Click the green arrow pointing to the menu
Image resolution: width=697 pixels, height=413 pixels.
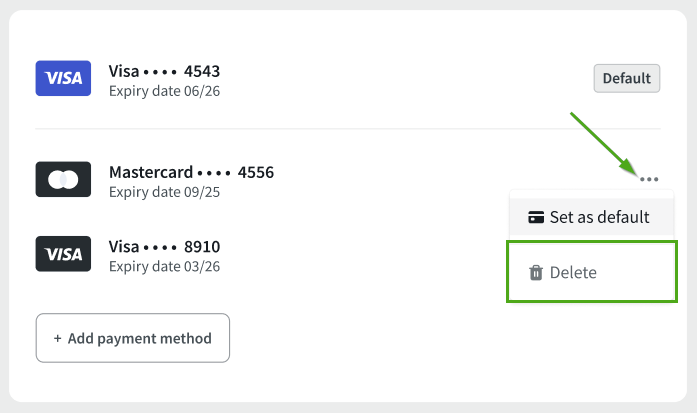pyautogui.click(x=605, y=143)
